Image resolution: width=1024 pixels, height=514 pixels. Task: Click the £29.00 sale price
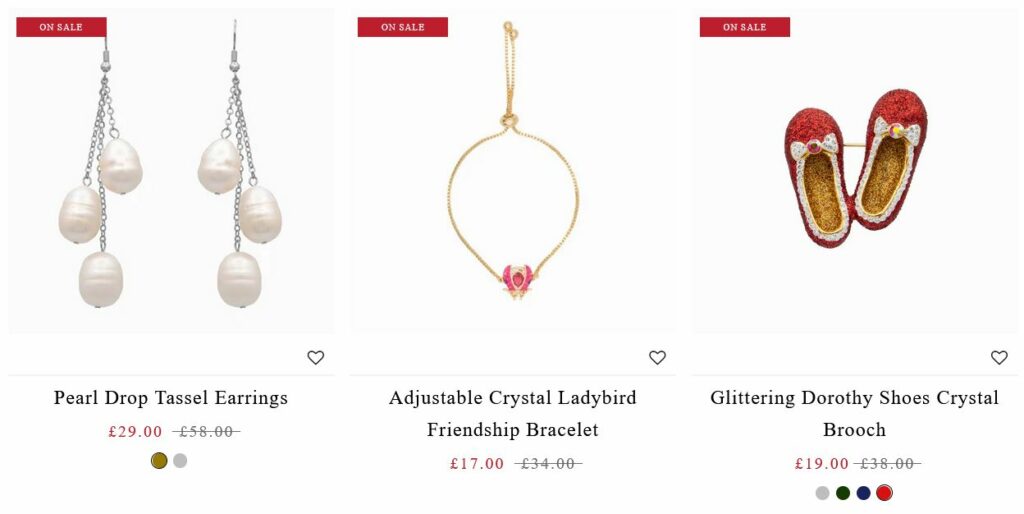135,432
